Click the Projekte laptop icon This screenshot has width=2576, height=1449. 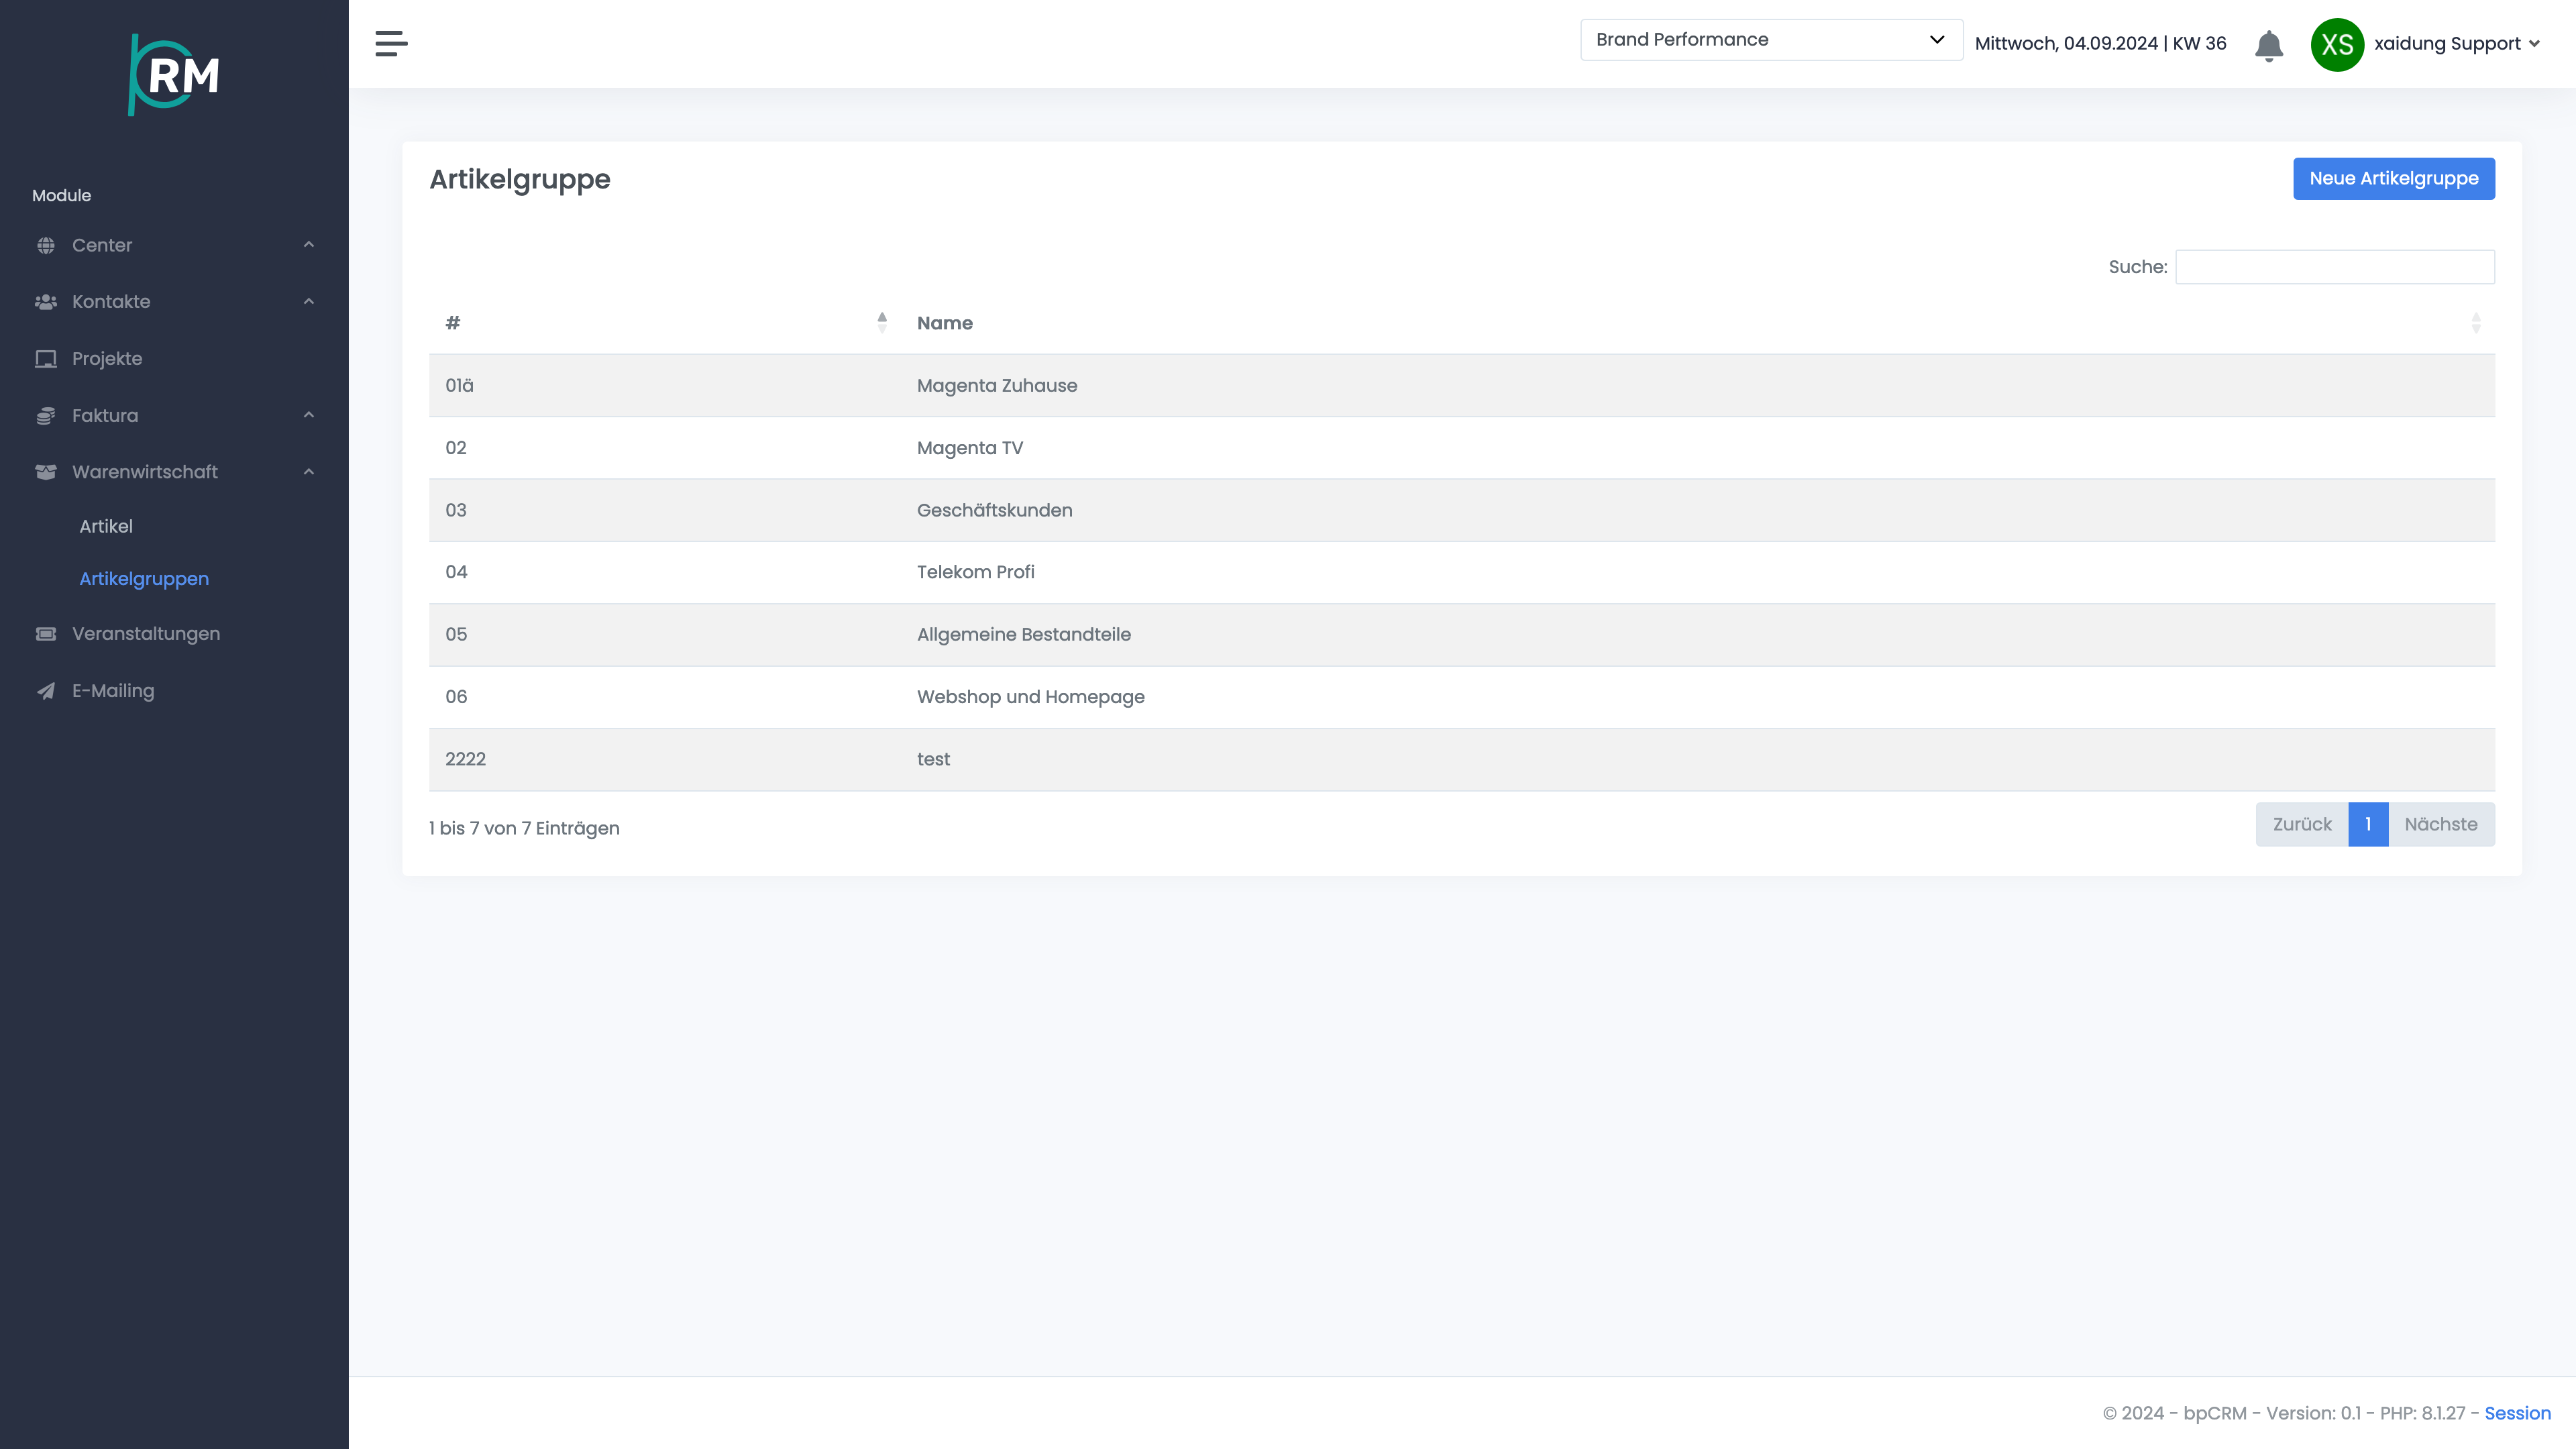(x=46, y=358)
